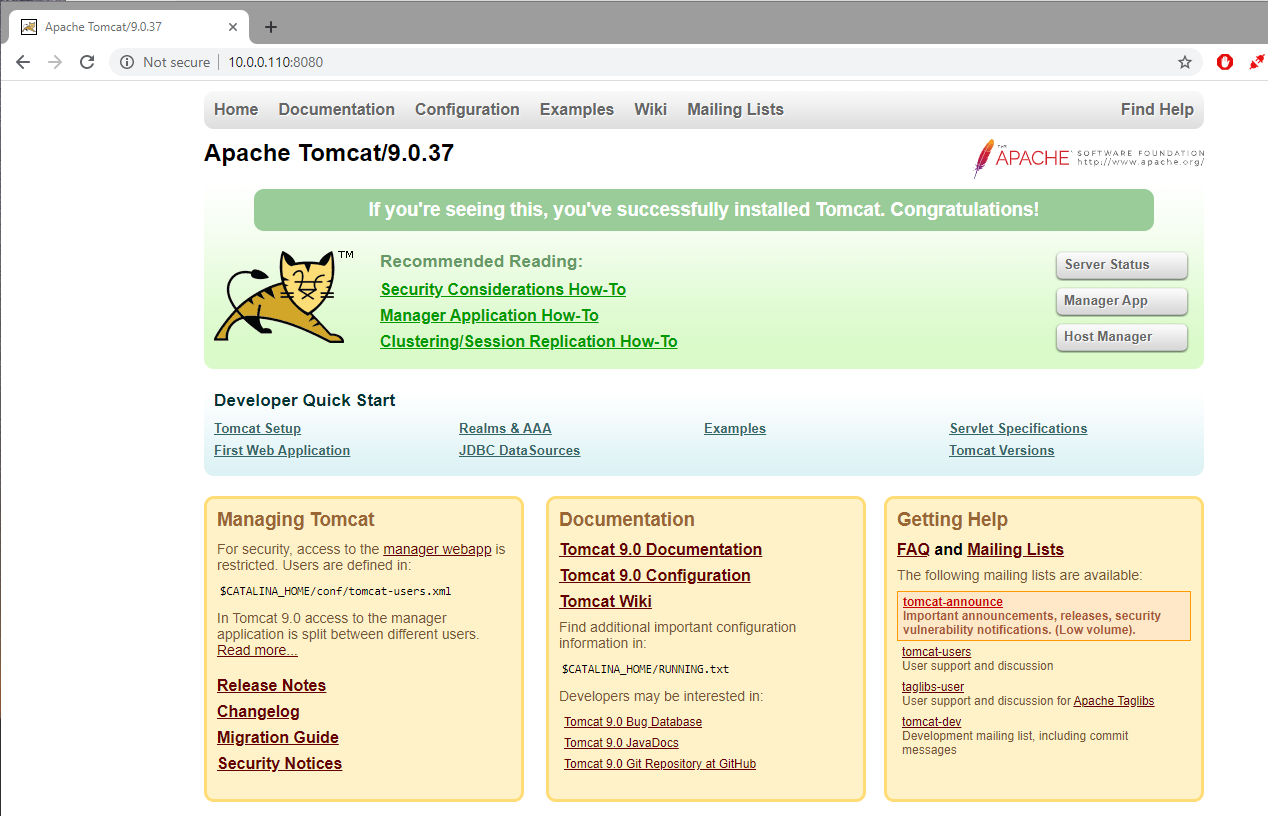
Task: Open a new tab with the plus button
Action: pyautogui.click(x=271, y=27)
